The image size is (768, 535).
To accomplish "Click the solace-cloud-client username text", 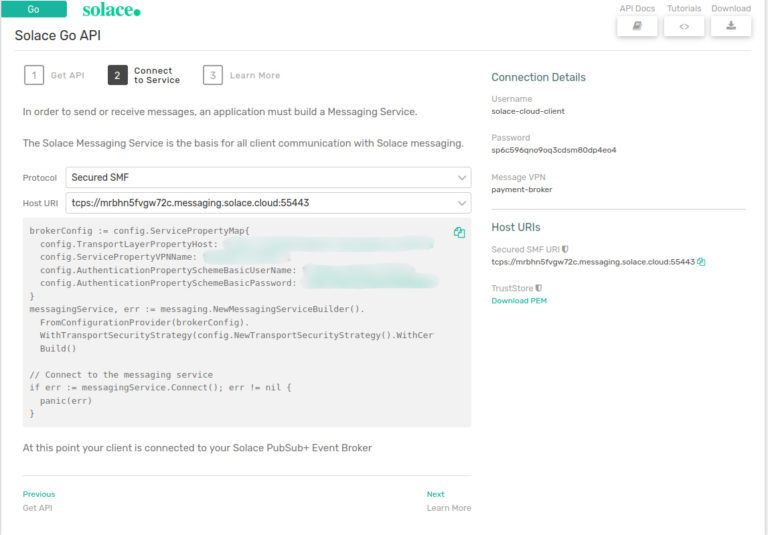I will (x=528, y=111).
